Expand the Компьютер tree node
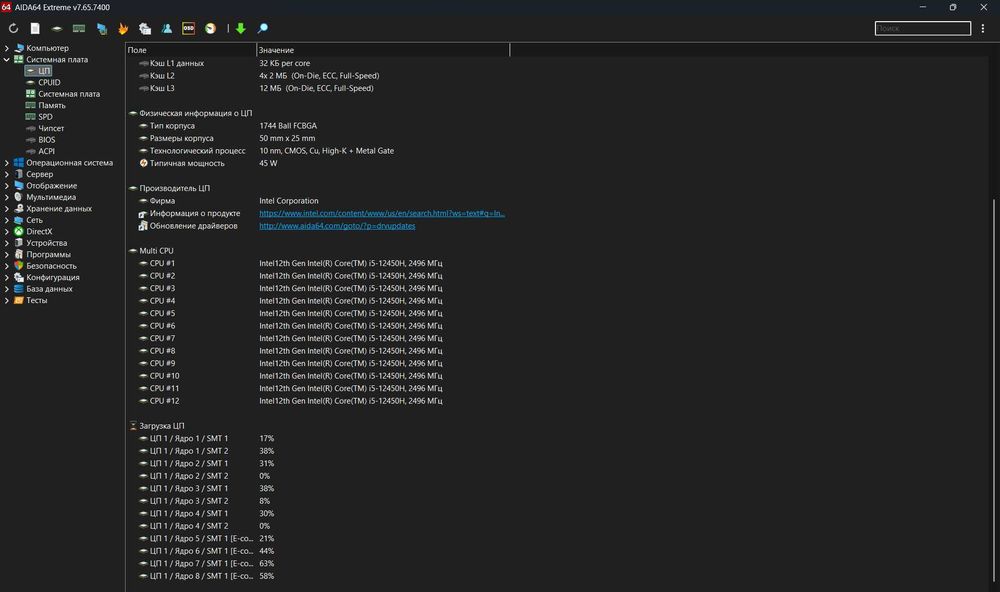Viewport: 1000px width, 592px height. [x=6, y=48]
